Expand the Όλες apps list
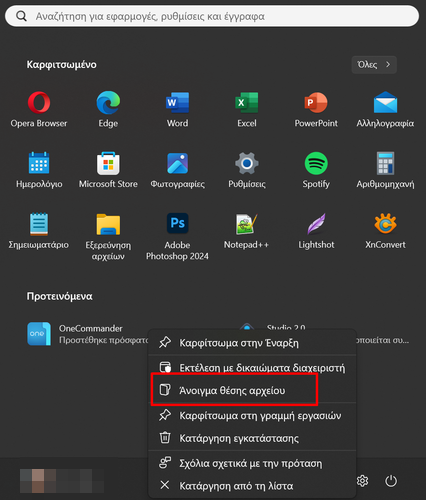The image size is (426, 500). pyautogui.click(x=374, y=65)
